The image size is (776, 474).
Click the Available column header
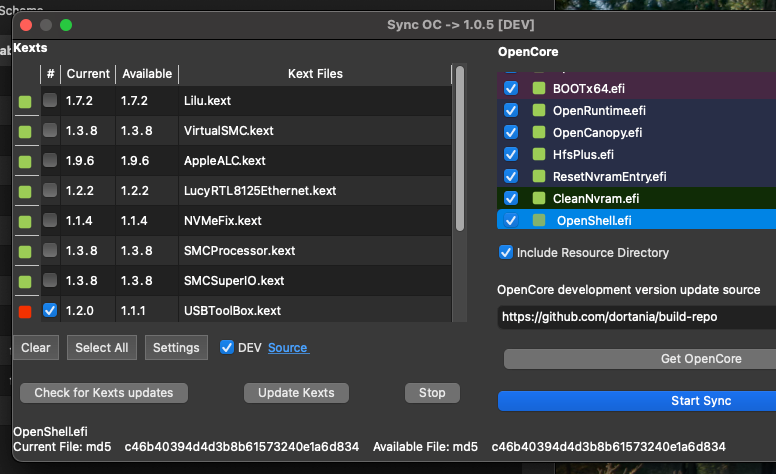(147, 74)
